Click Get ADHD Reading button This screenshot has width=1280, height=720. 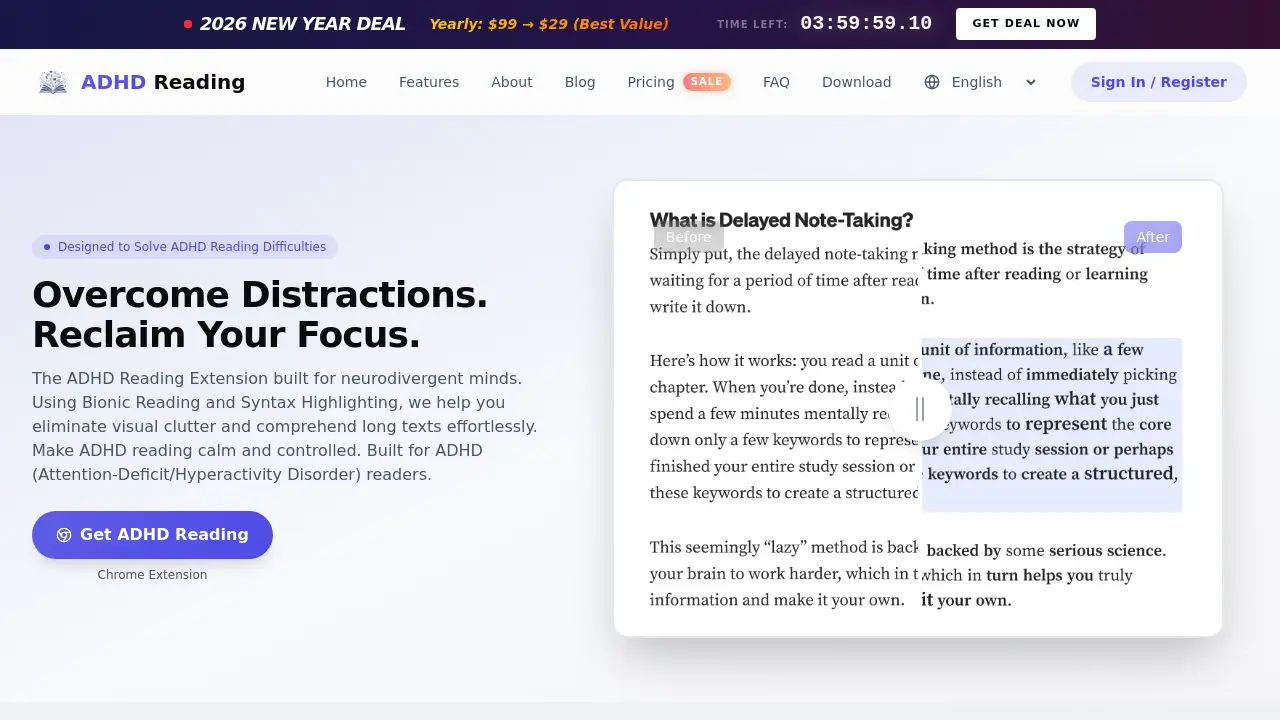(152, 535)
